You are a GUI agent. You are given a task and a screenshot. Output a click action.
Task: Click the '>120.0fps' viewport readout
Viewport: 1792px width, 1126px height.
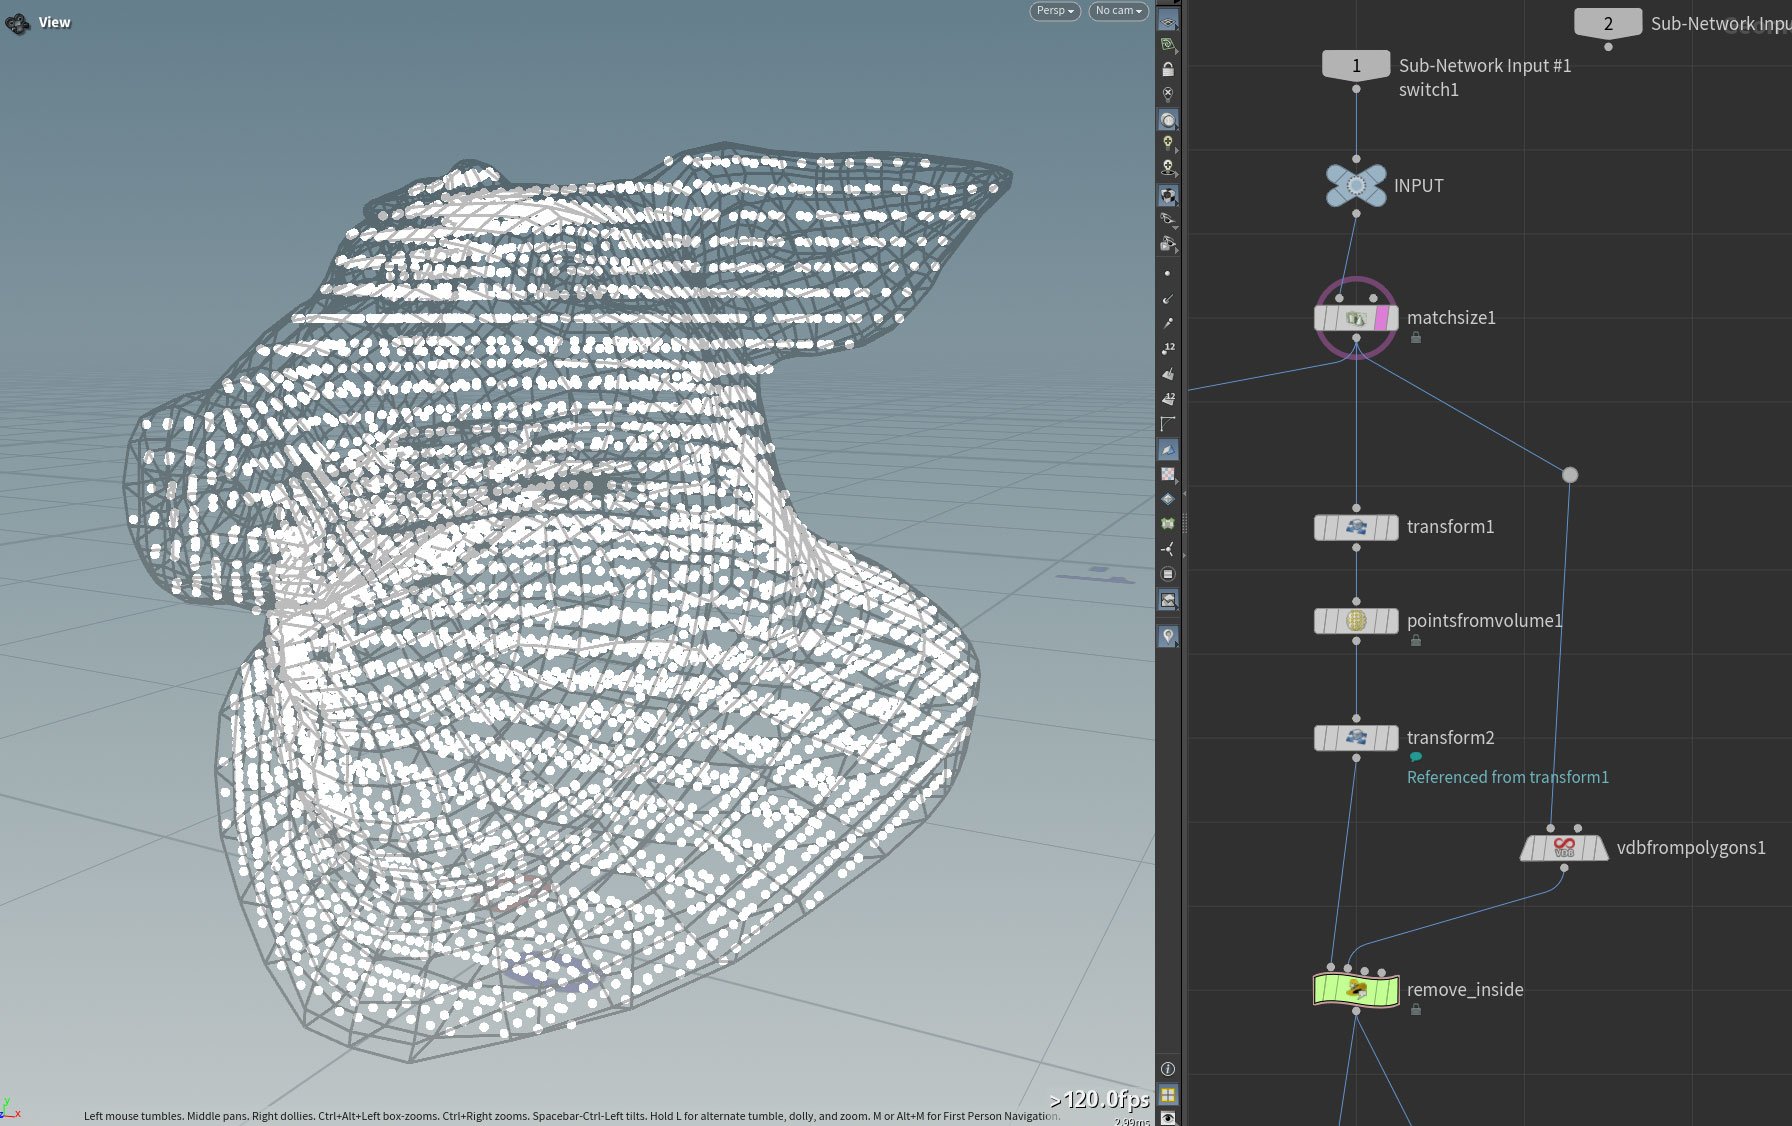click(1099, 1100)
